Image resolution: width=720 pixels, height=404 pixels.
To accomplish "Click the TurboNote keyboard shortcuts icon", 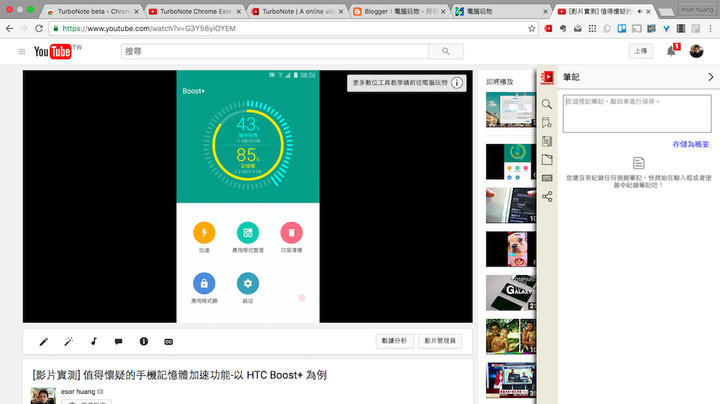I will [546, 178].
